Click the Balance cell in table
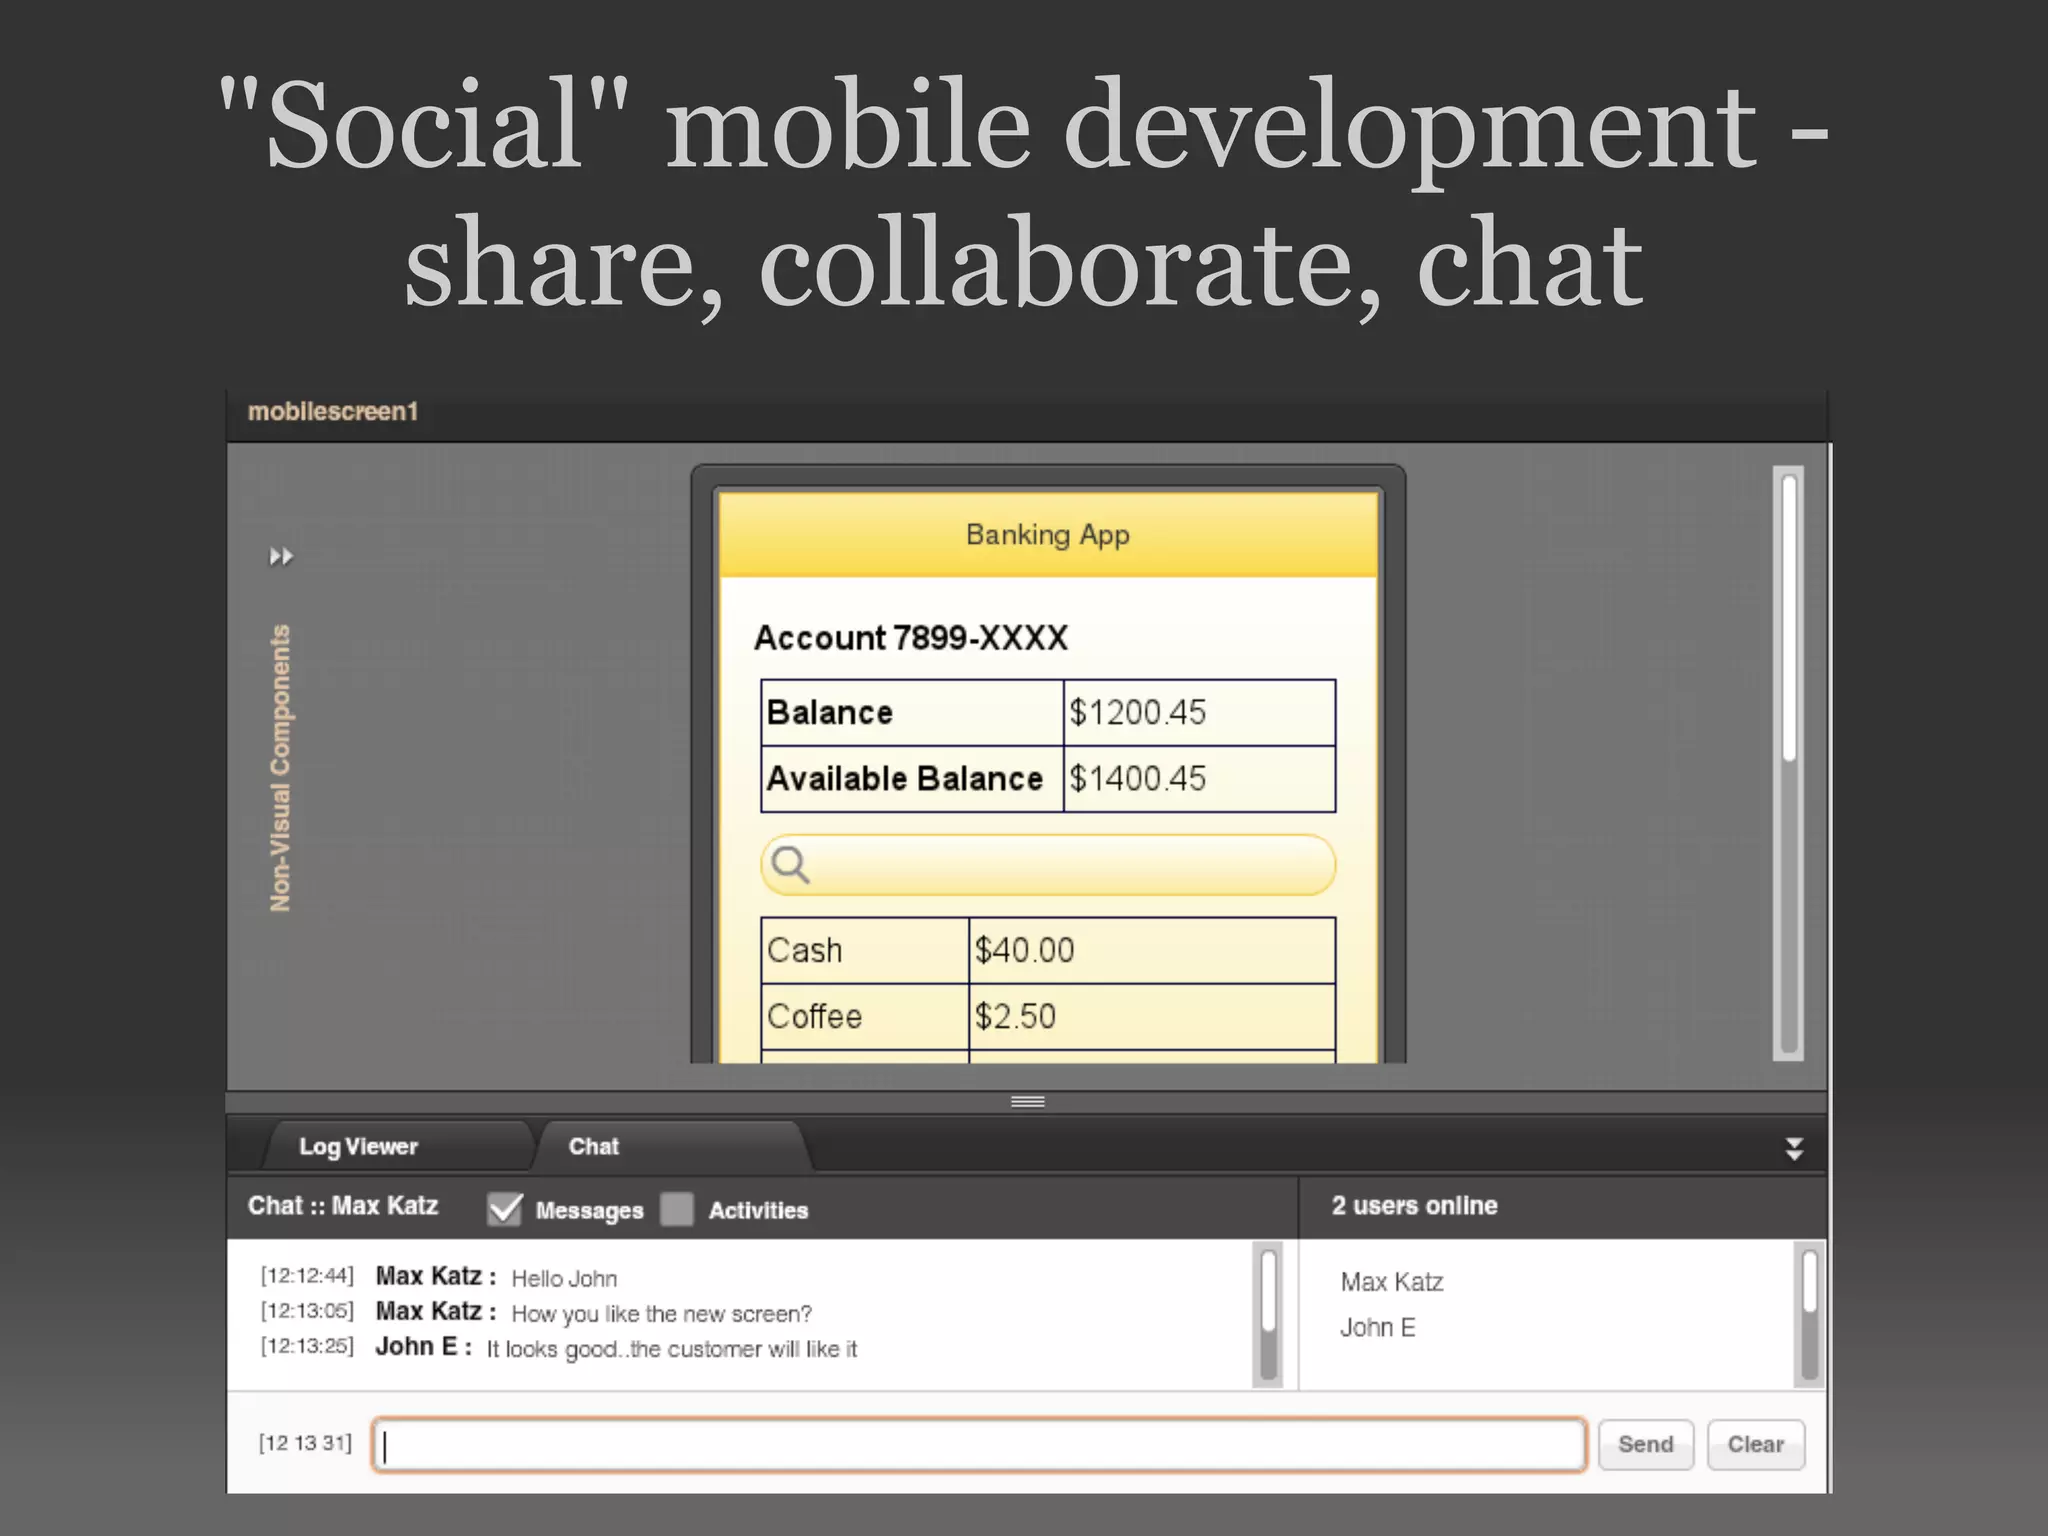 [x=912, y=713]
